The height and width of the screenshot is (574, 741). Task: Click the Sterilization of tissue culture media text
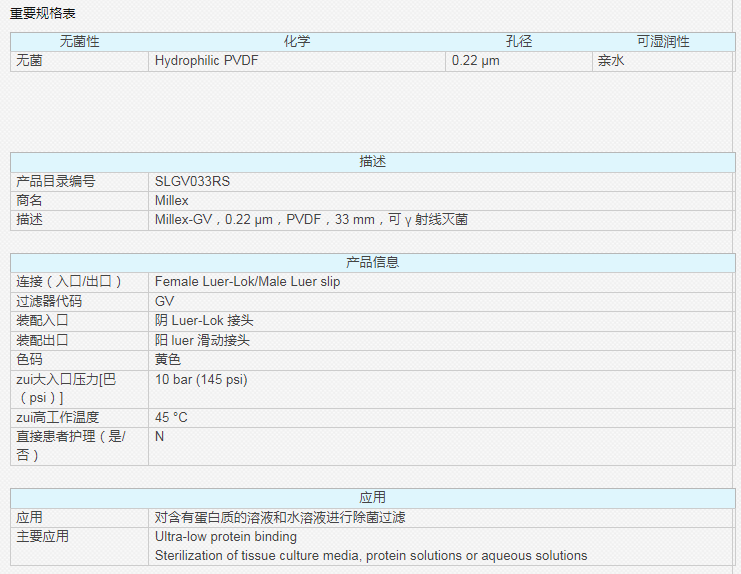tap(371, 556)
